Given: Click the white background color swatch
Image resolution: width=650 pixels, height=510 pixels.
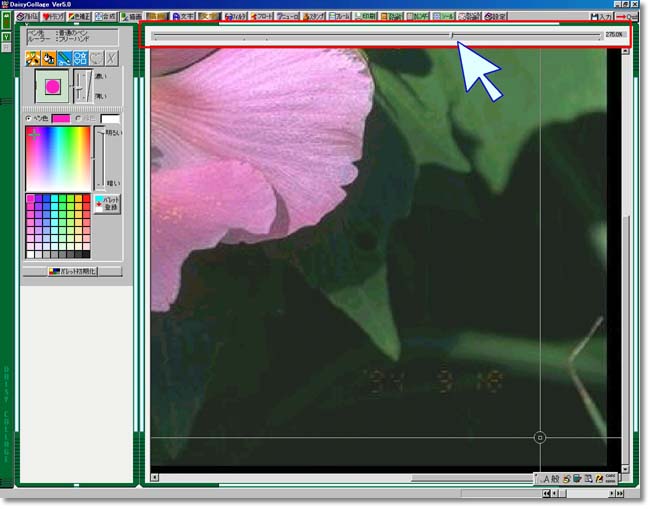Looking at the screenshot, I should click(110, 119).
